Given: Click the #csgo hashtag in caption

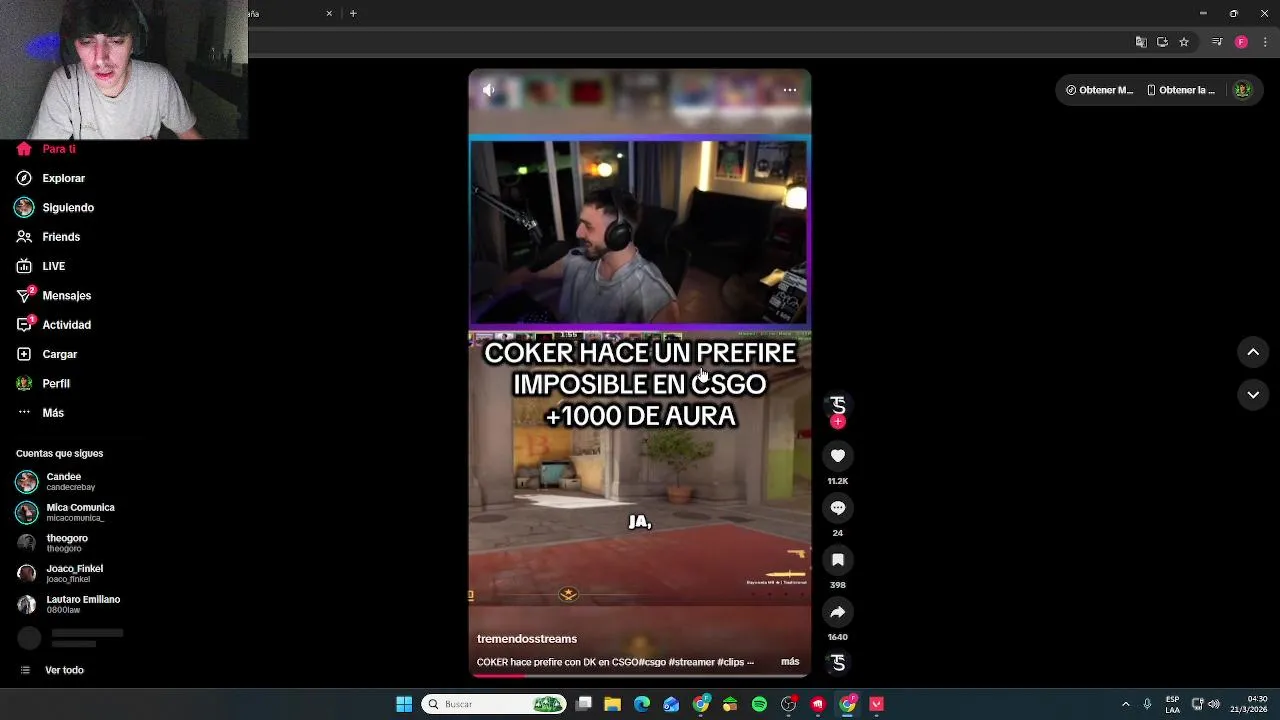Looking at the screenshot, I should pyautogui.click(x=653, y=662).
